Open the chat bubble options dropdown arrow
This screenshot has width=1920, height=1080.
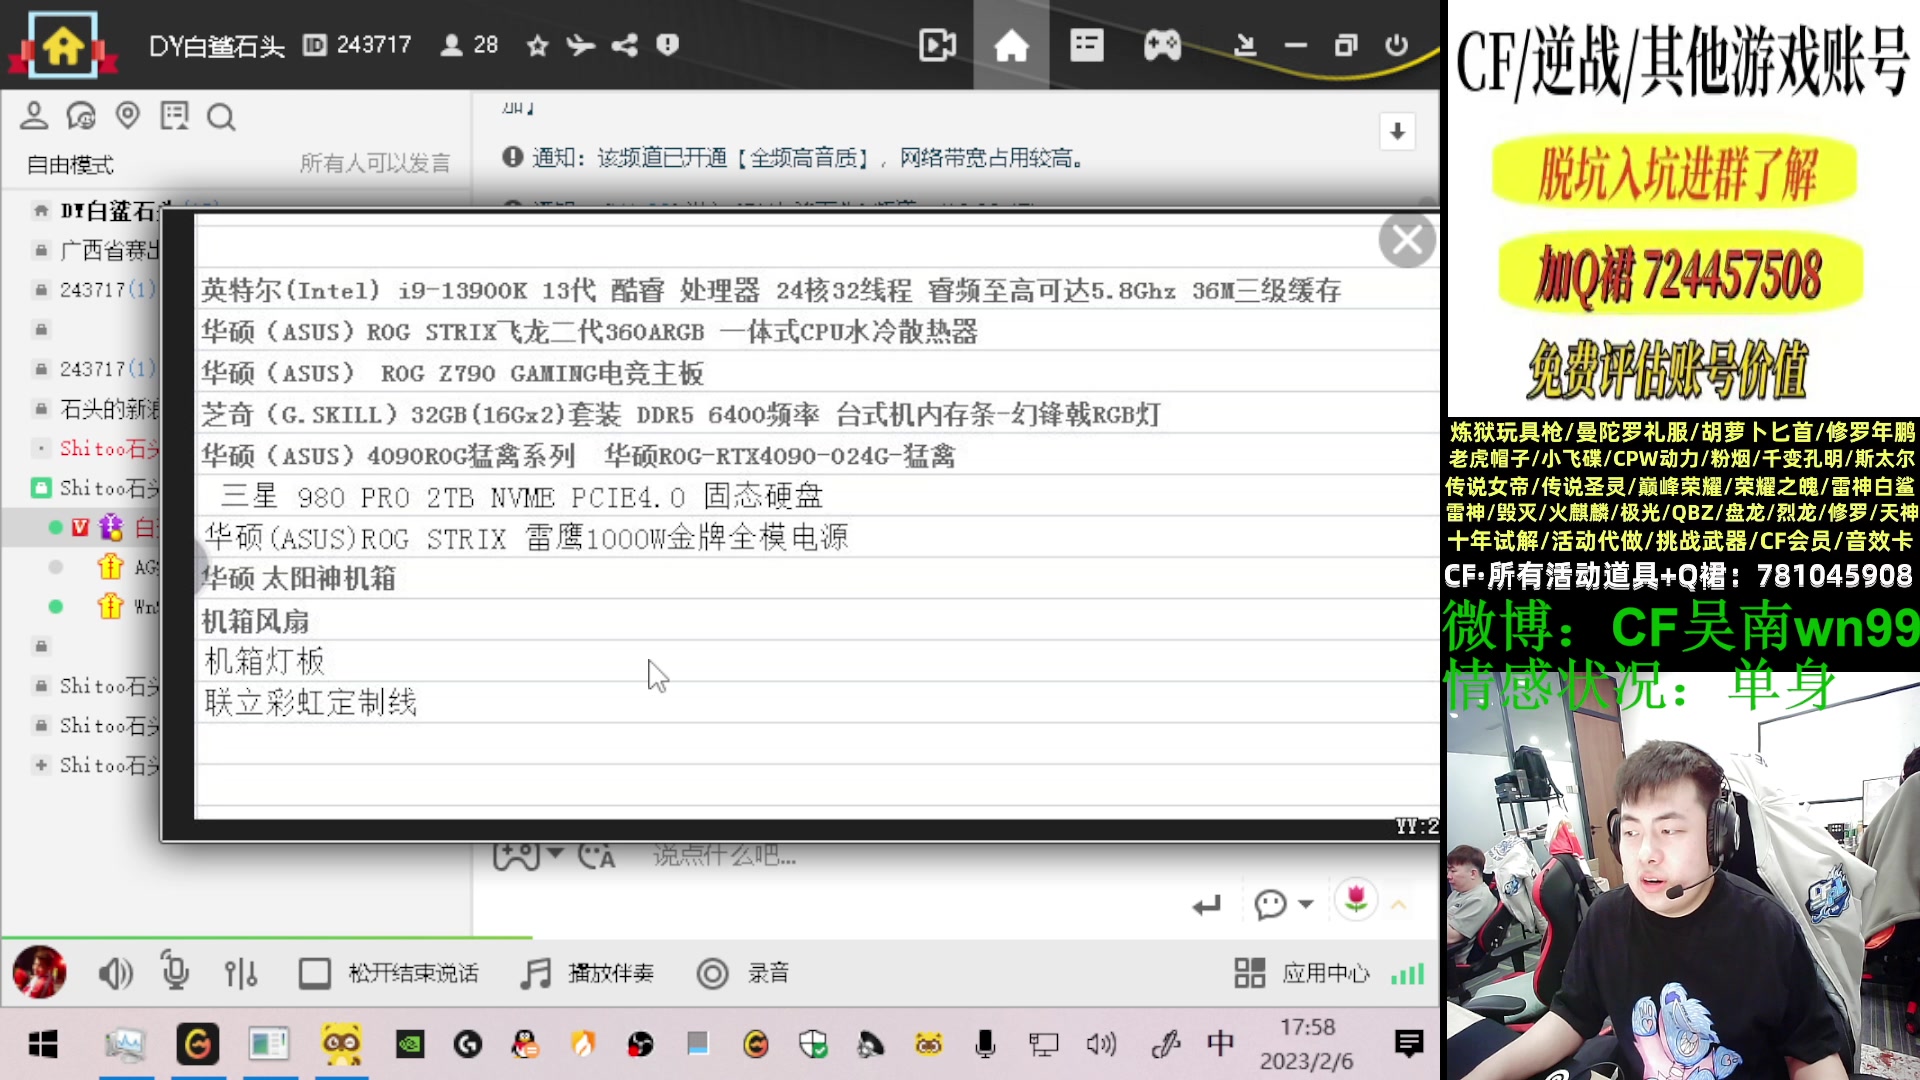1306,904
